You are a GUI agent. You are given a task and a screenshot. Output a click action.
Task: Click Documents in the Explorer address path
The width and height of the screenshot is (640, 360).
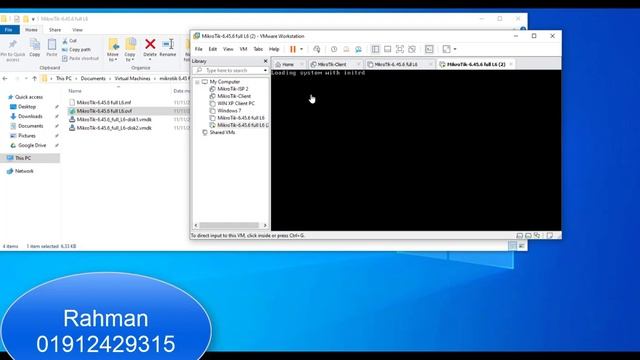[x=93, y=78]
